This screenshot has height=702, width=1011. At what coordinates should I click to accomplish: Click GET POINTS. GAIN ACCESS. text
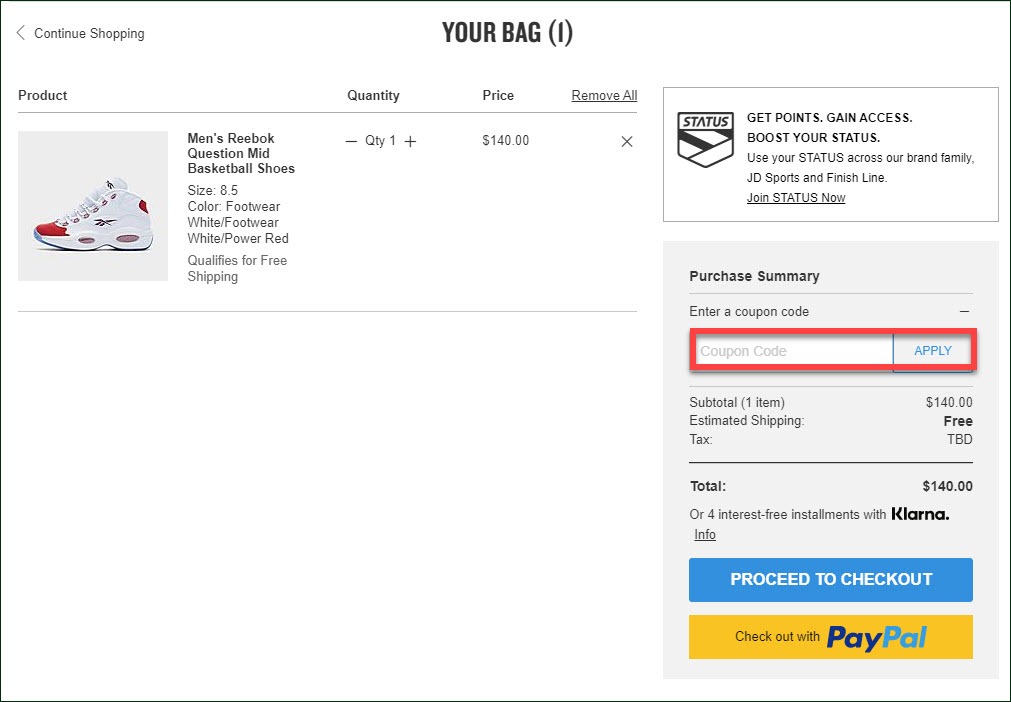click(830, 118)
